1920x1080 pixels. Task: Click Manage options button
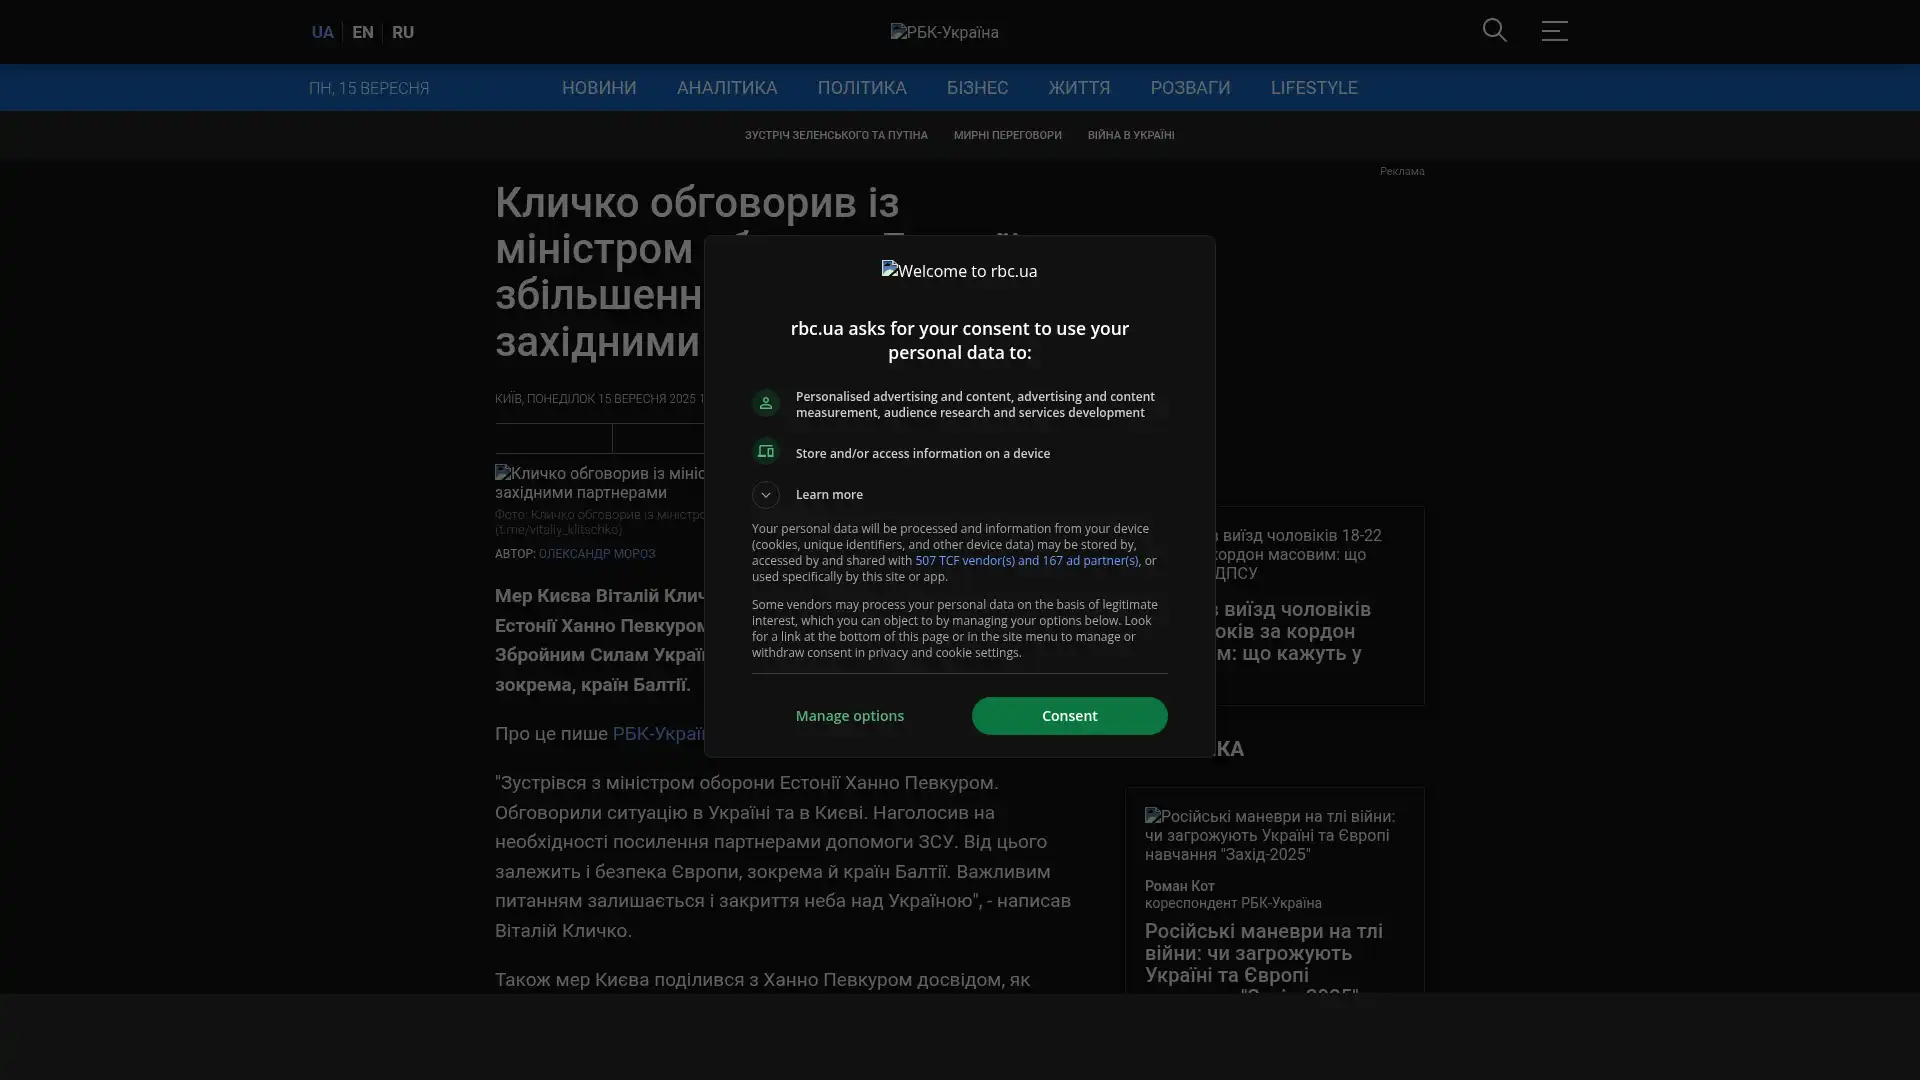point(849,716)
